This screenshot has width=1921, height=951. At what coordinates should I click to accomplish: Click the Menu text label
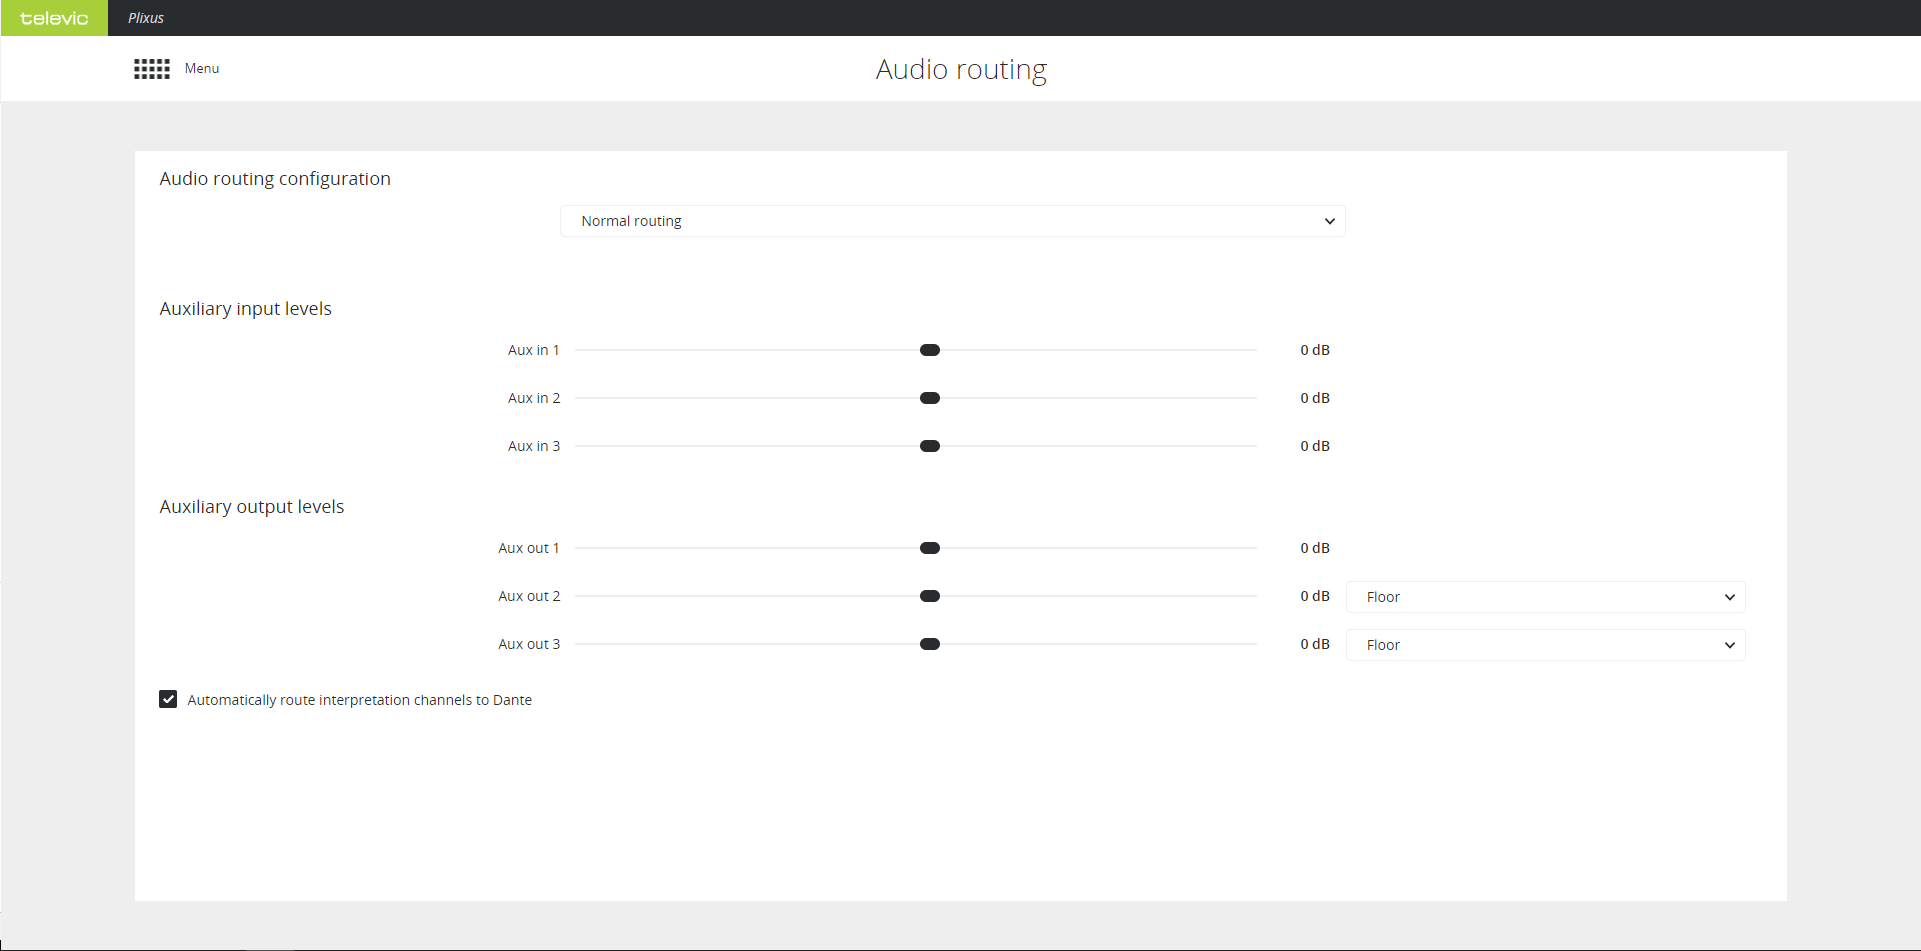pos(202,69)
